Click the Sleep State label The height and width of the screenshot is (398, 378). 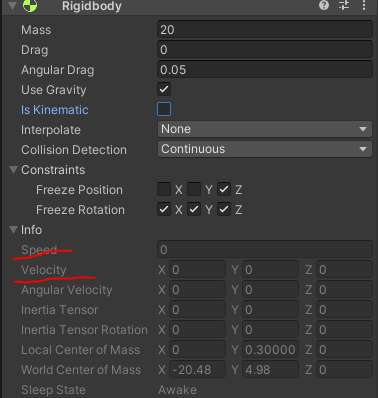[53, 390]
